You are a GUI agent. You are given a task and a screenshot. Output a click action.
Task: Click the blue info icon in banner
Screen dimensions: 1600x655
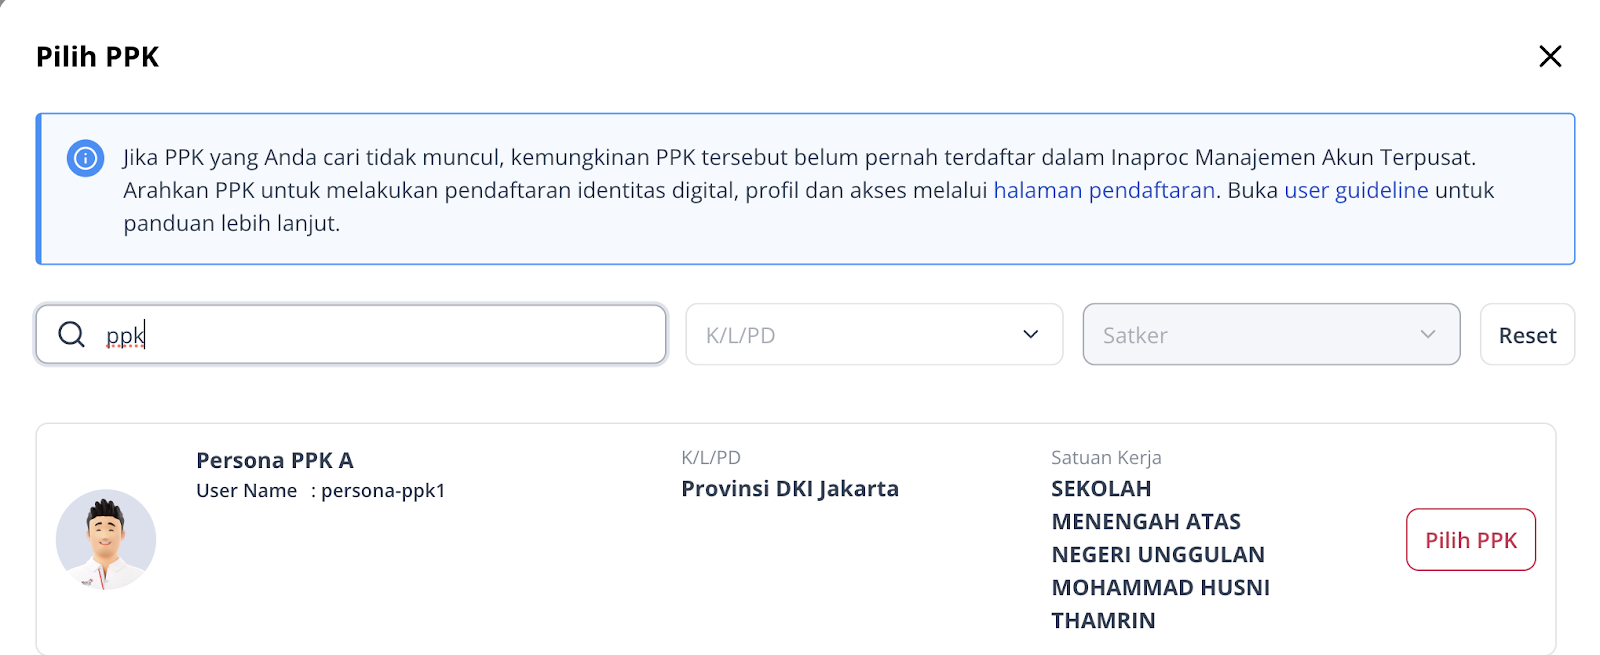[x=85, y=158]
